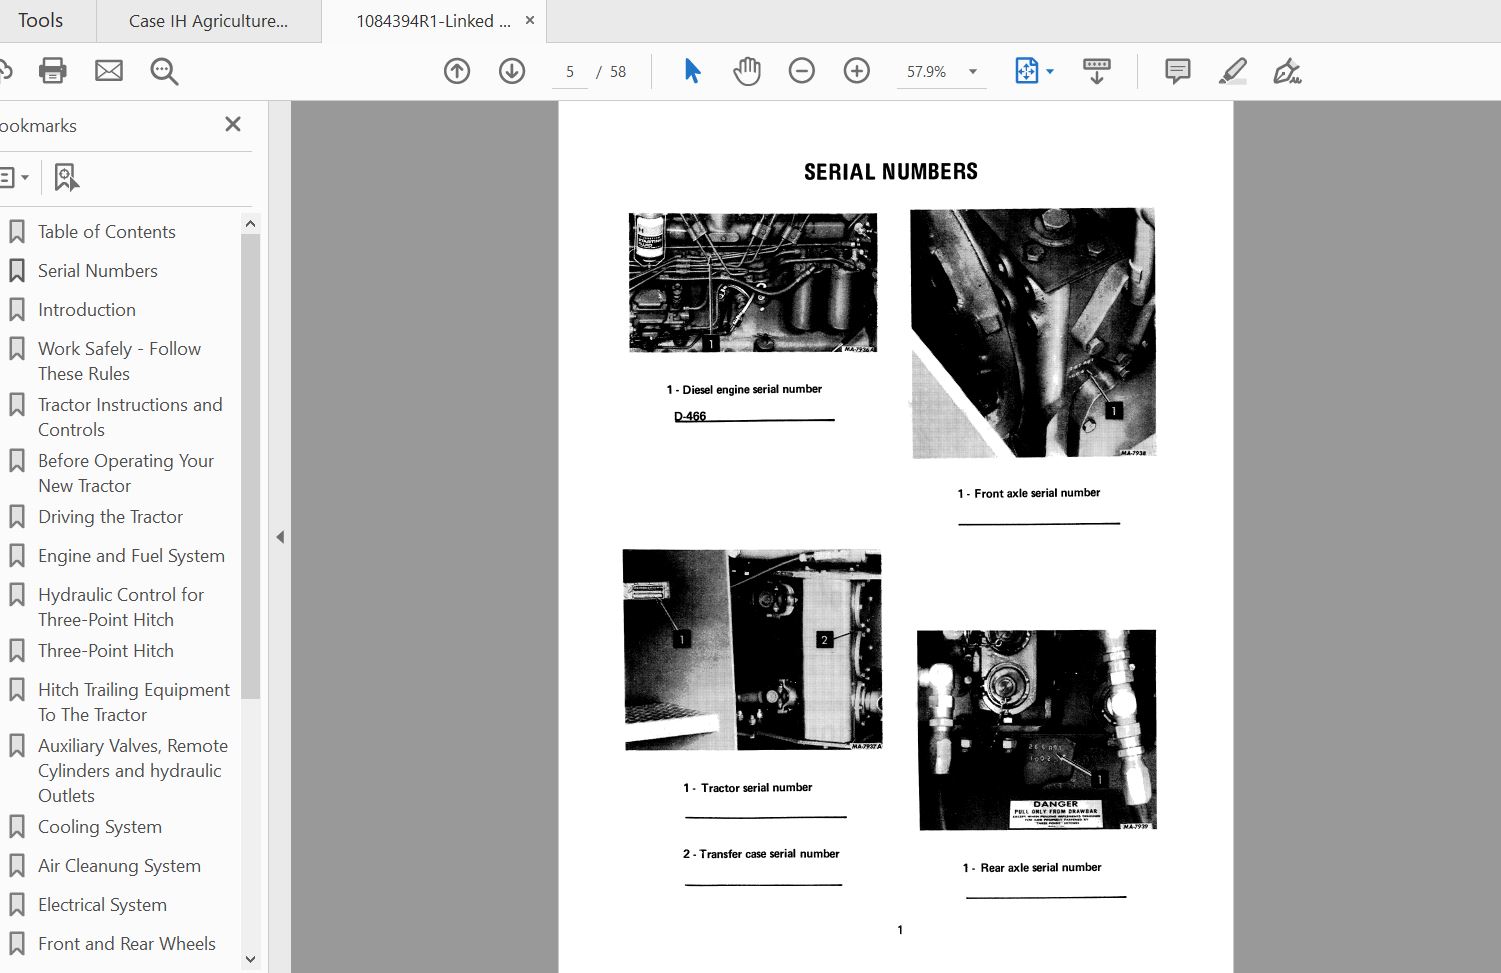Activate the Hand pan tool
Viewport: 1501px width, 973px height.
pyautogui.click(x=747, y=71)
